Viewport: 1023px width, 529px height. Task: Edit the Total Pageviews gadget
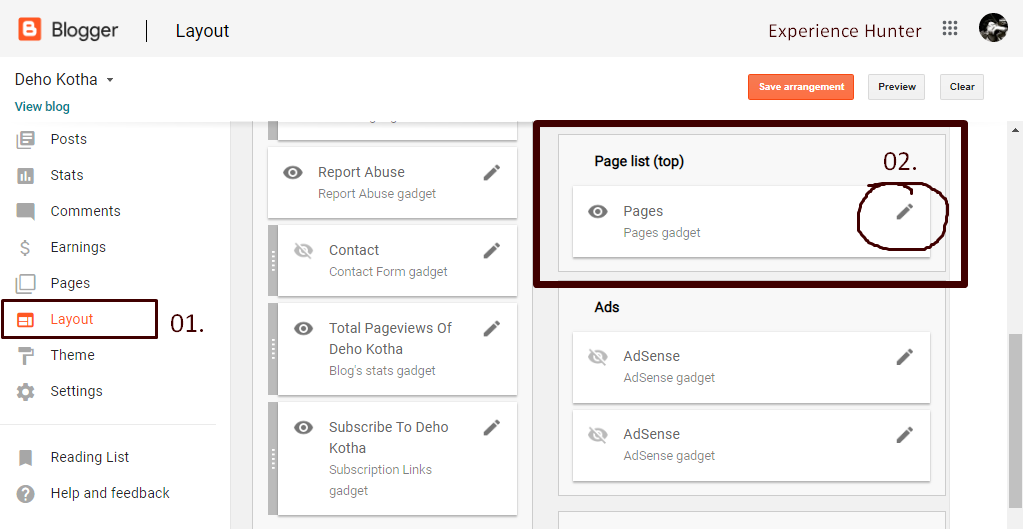[491, 328]
